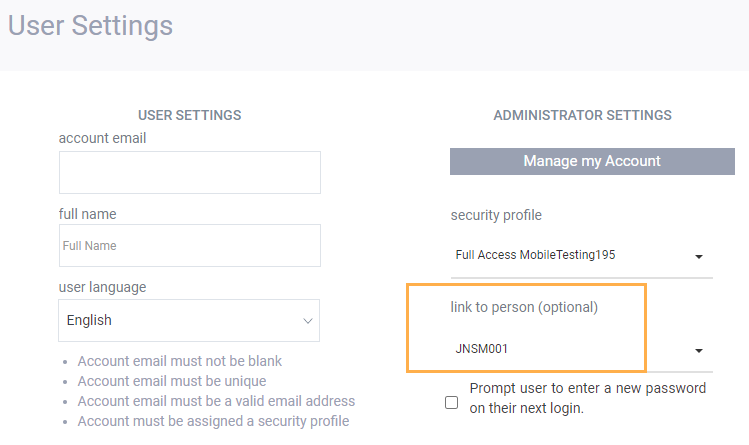The width and height of the screenshot is (749, 445).
Task: Click the 'link to person (optional)' label
Action: (524, 307)
